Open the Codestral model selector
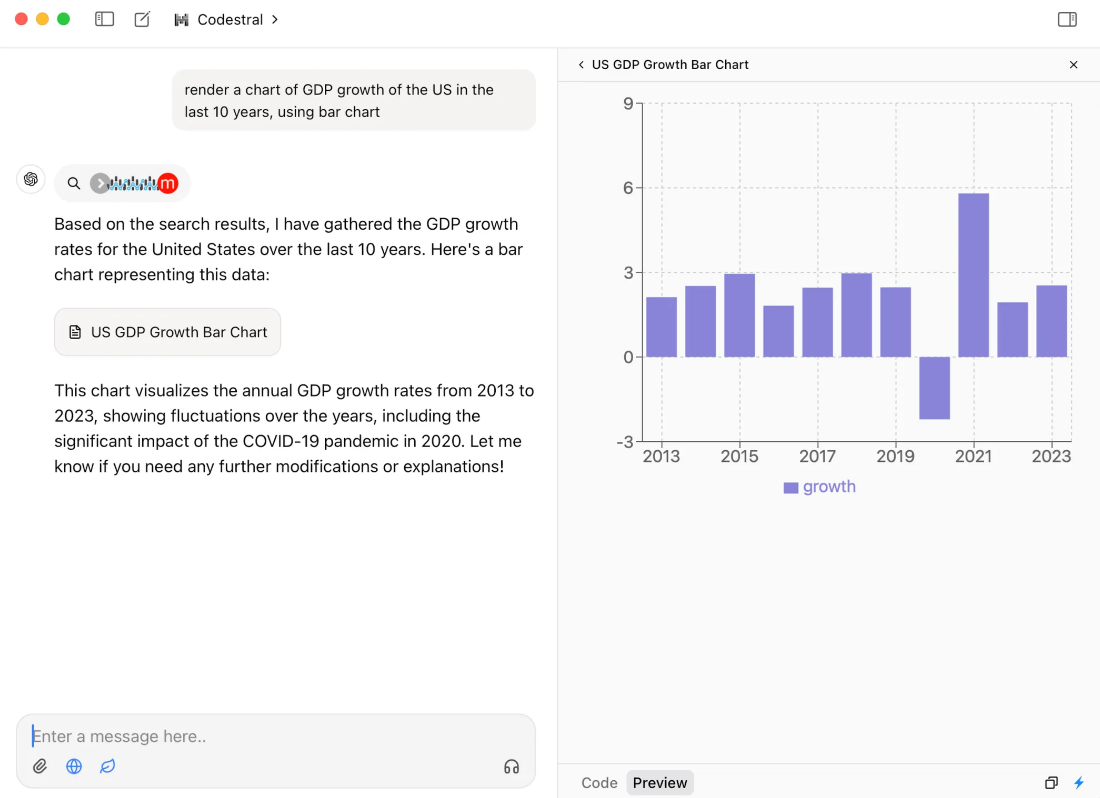Screen dimensions: 1100x798 pyautogui.click(x=226, y=20)
